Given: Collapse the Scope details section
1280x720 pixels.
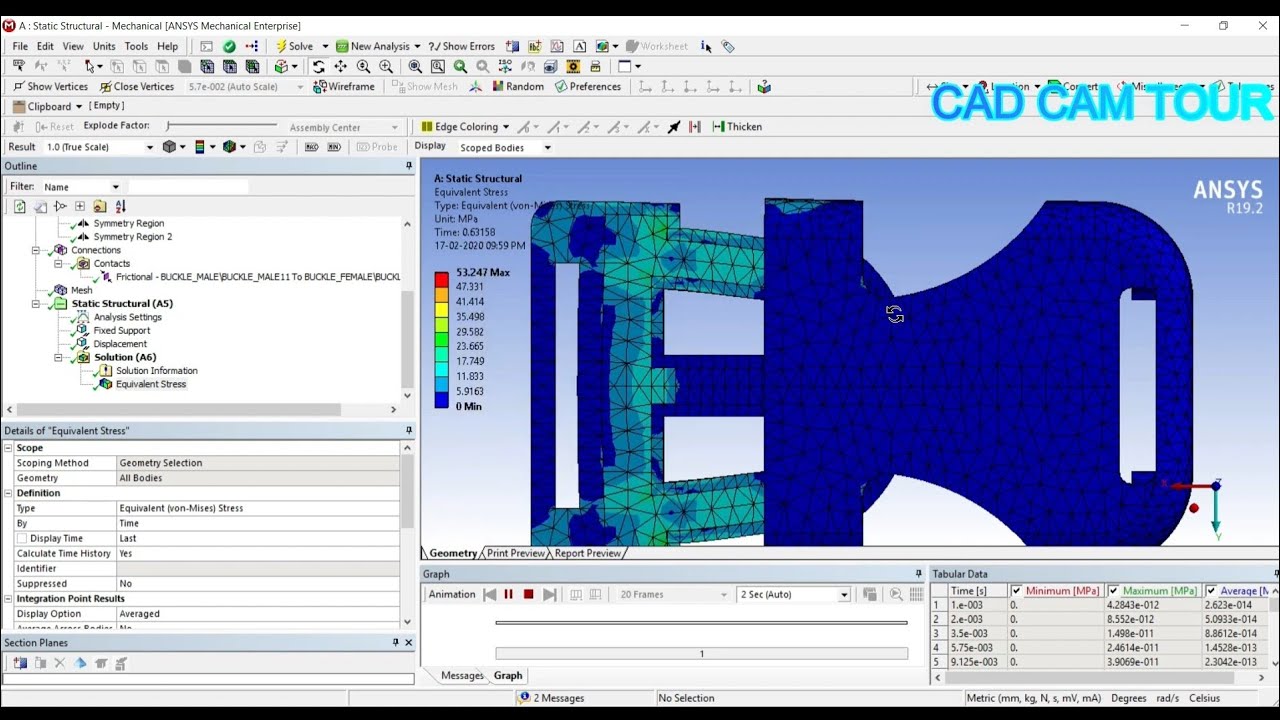Looking at the screenshot, I should click(8, 448).
